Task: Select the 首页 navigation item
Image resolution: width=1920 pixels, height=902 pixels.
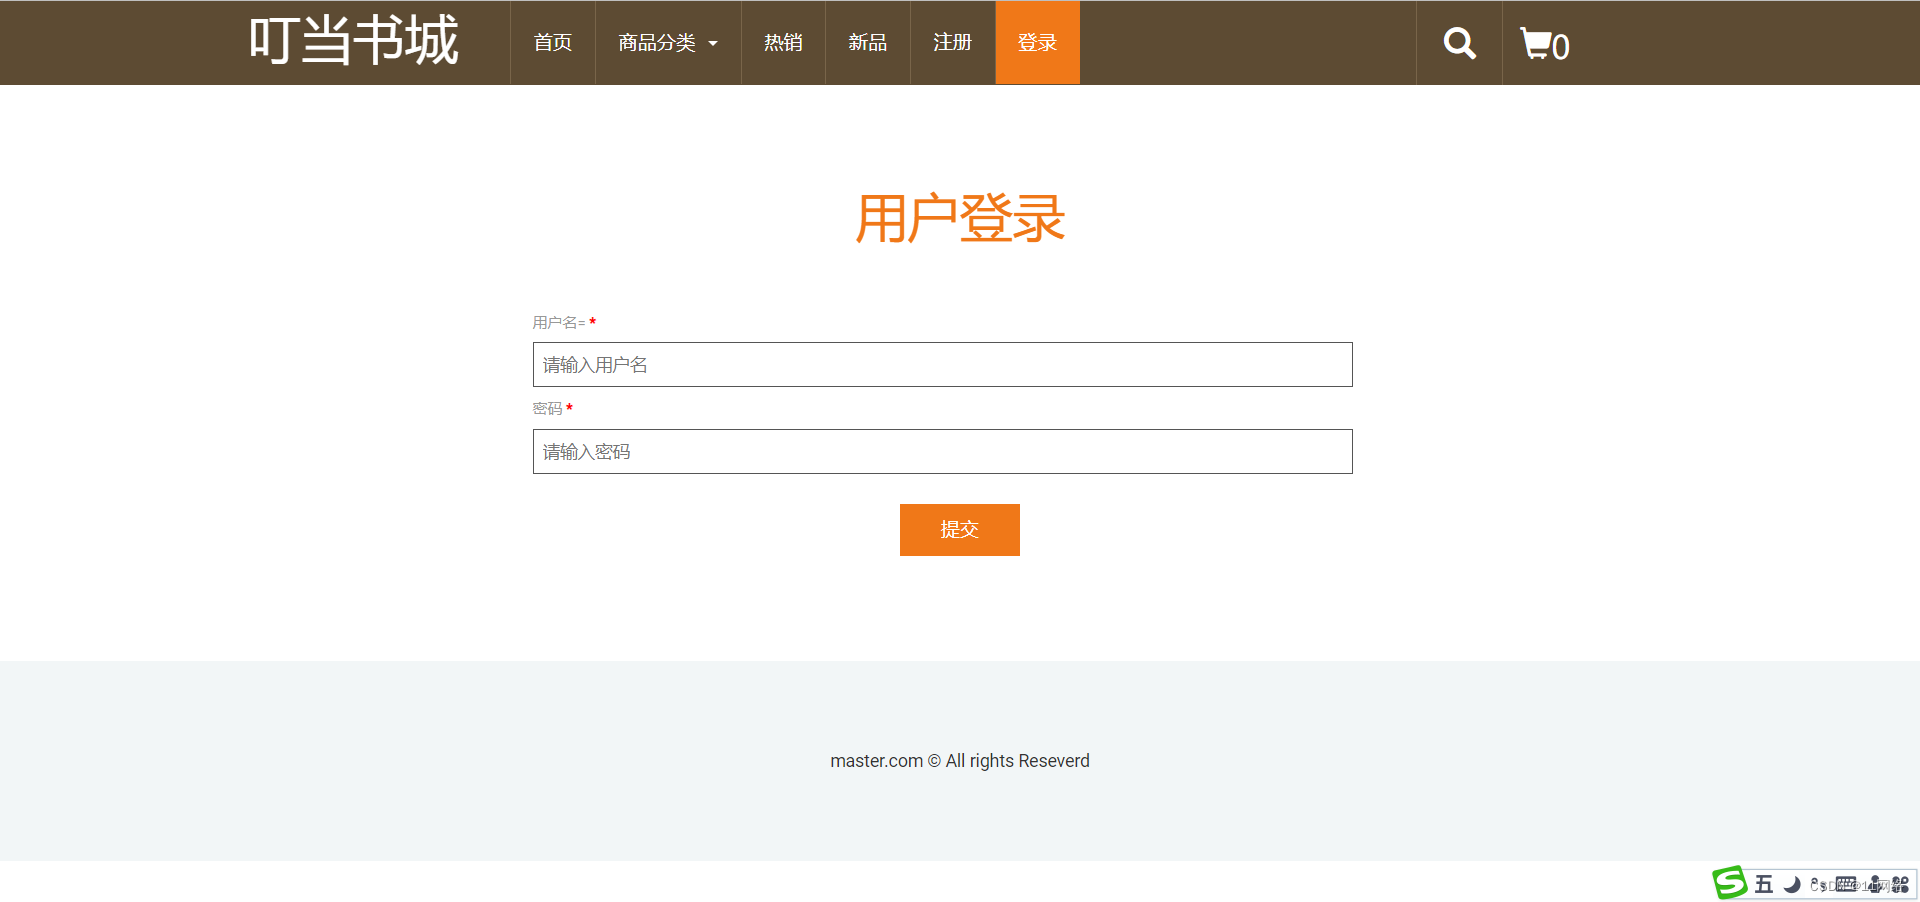Action: (551, 42)
